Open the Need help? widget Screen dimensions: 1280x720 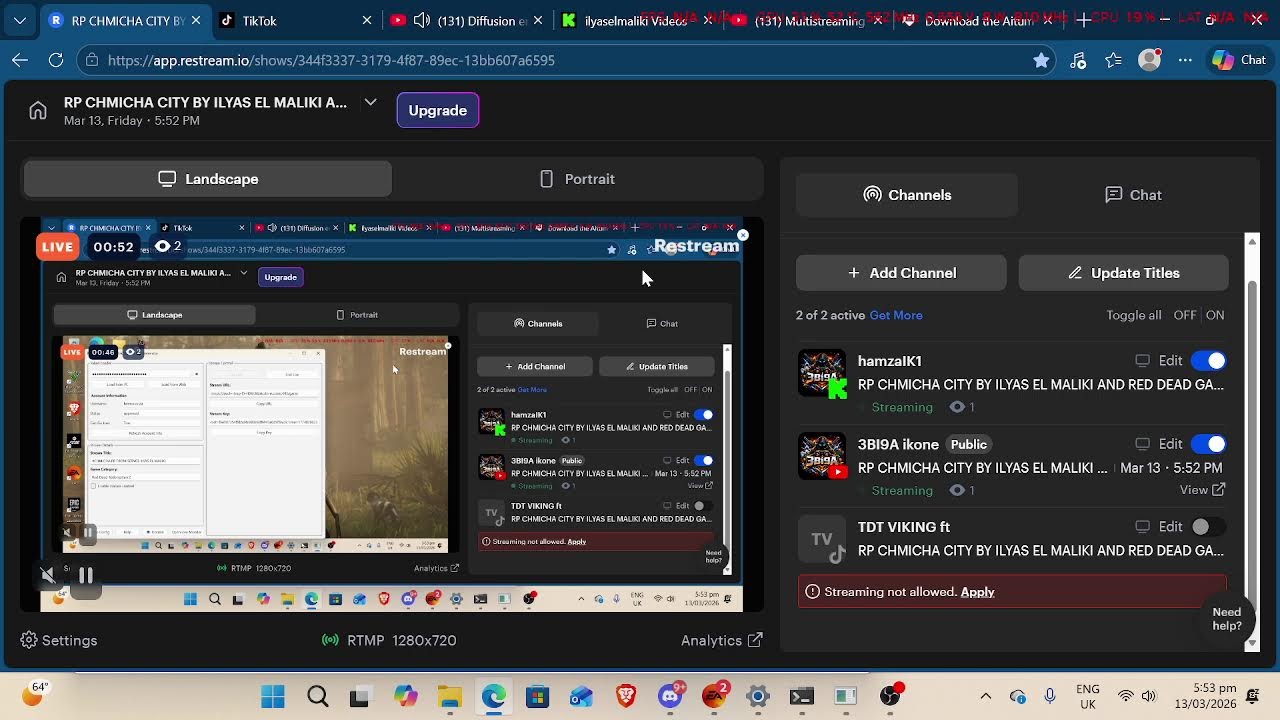[1227, 619]
